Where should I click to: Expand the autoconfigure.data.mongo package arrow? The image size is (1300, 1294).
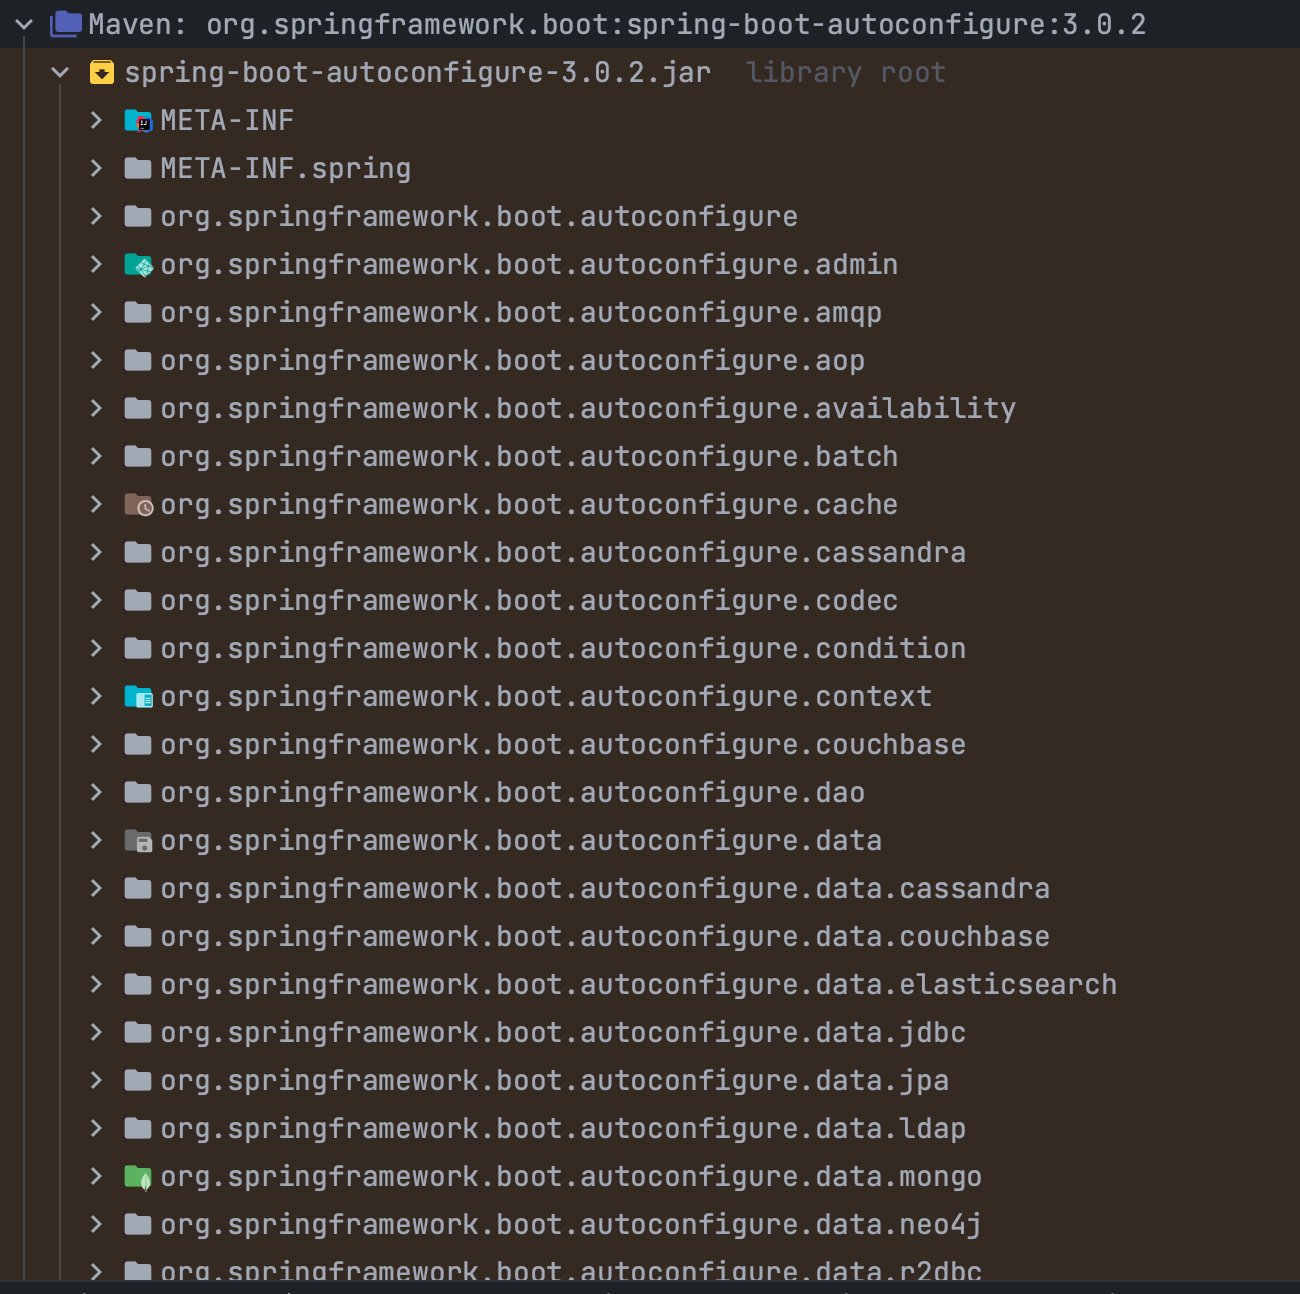pyautogui.click(x=96, y=1176)
